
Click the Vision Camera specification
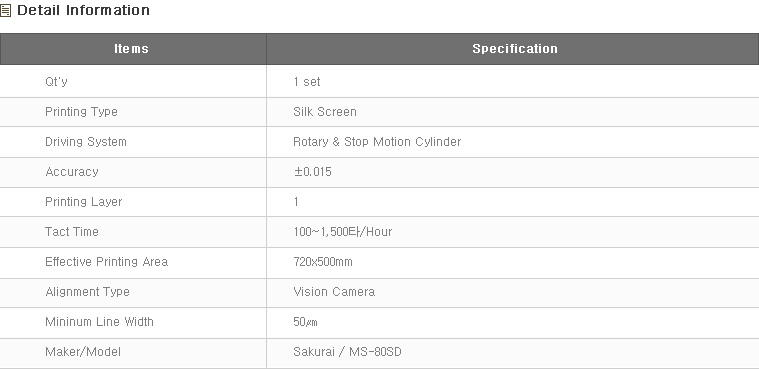coord(334,292)
